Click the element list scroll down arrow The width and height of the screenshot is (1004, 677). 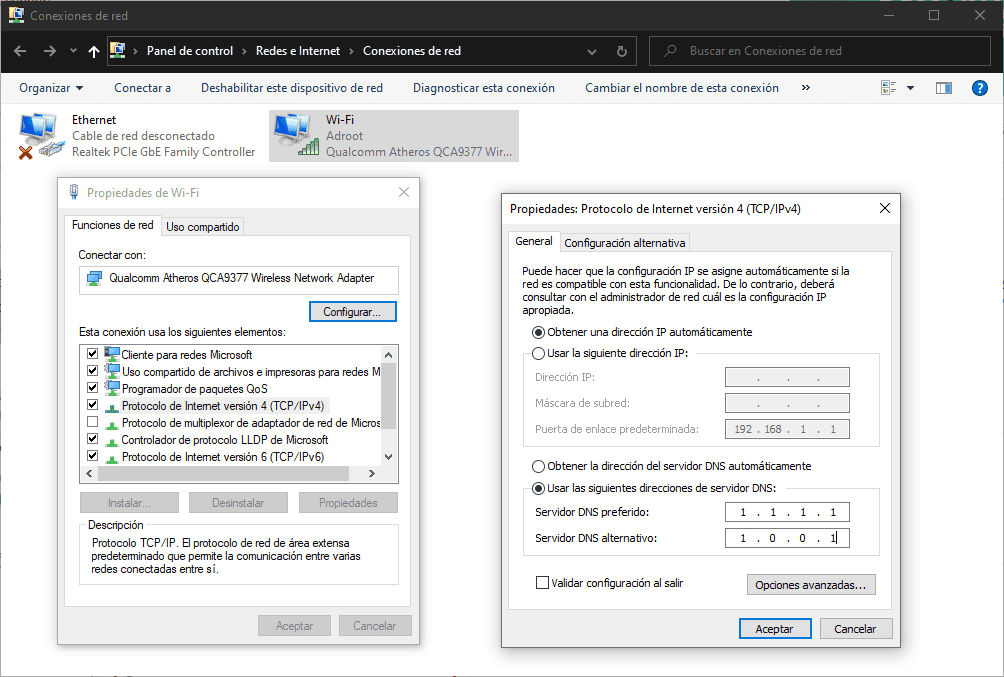tap(388, 457)
